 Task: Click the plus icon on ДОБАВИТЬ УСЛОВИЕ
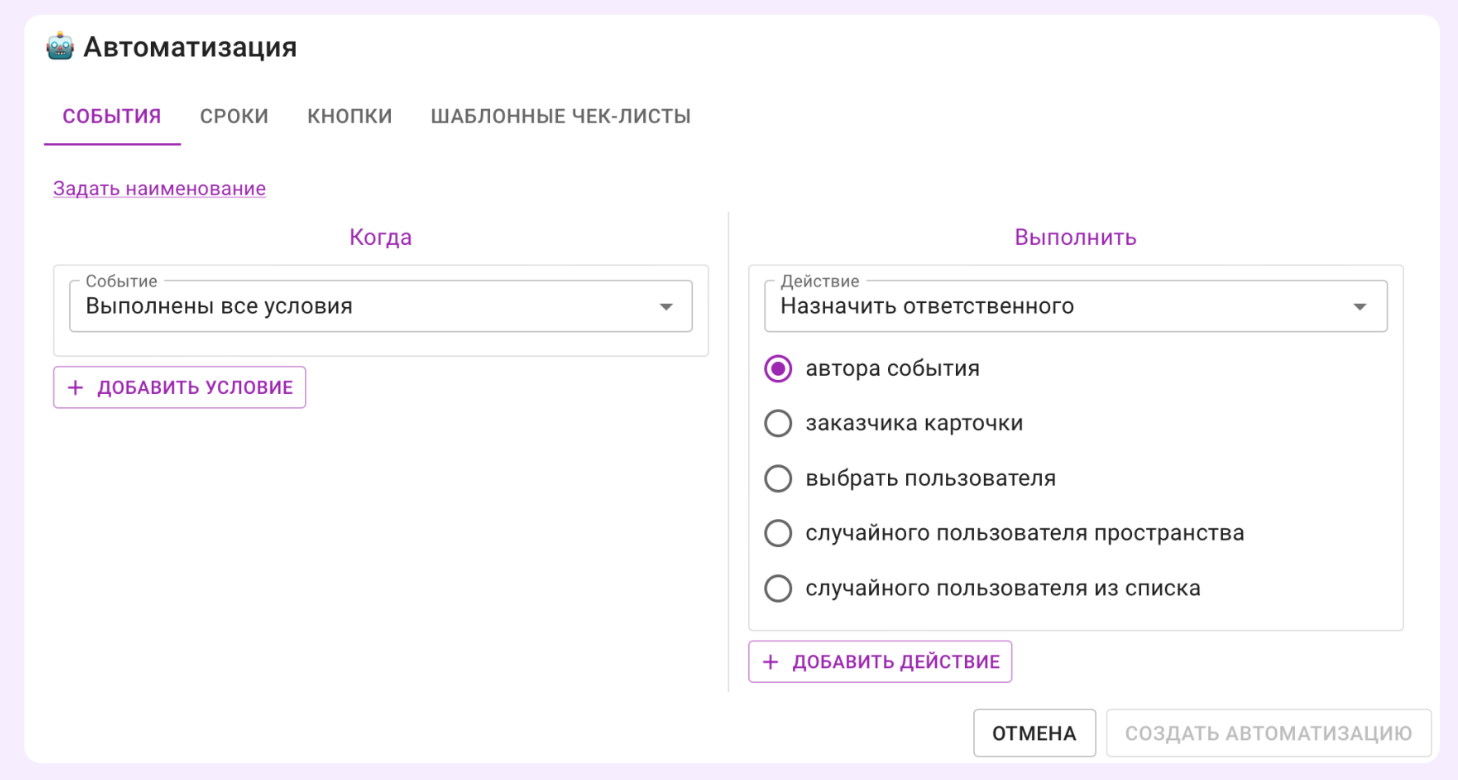[x=75, y=387]
